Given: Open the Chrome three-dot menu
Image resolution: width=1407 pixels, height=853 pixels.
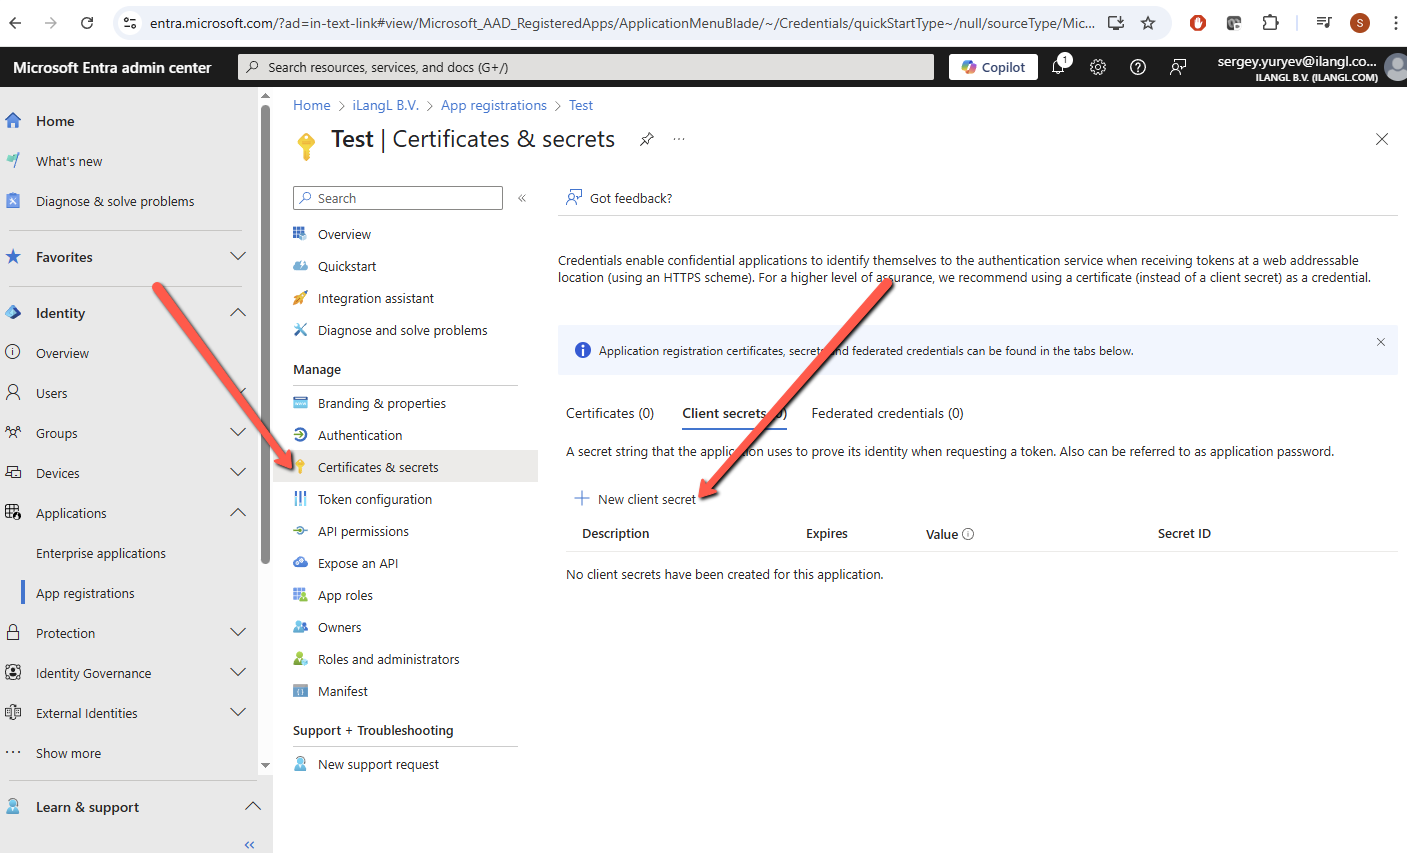Looking at the screenshot, I should 1395,23.
